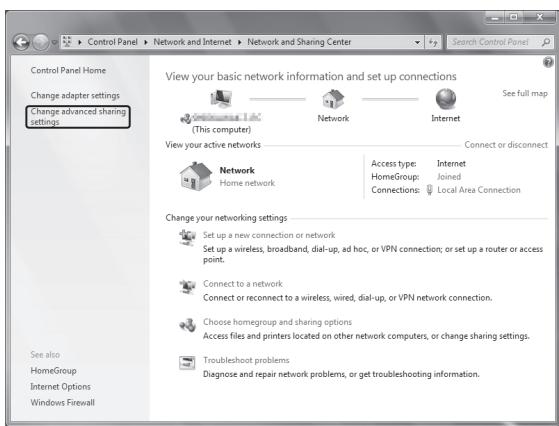Image resolution: width=559 pixels, height=426 pixels.
Task: Open the Home network link
Action: pyautogui.click(x=247, y=183)
